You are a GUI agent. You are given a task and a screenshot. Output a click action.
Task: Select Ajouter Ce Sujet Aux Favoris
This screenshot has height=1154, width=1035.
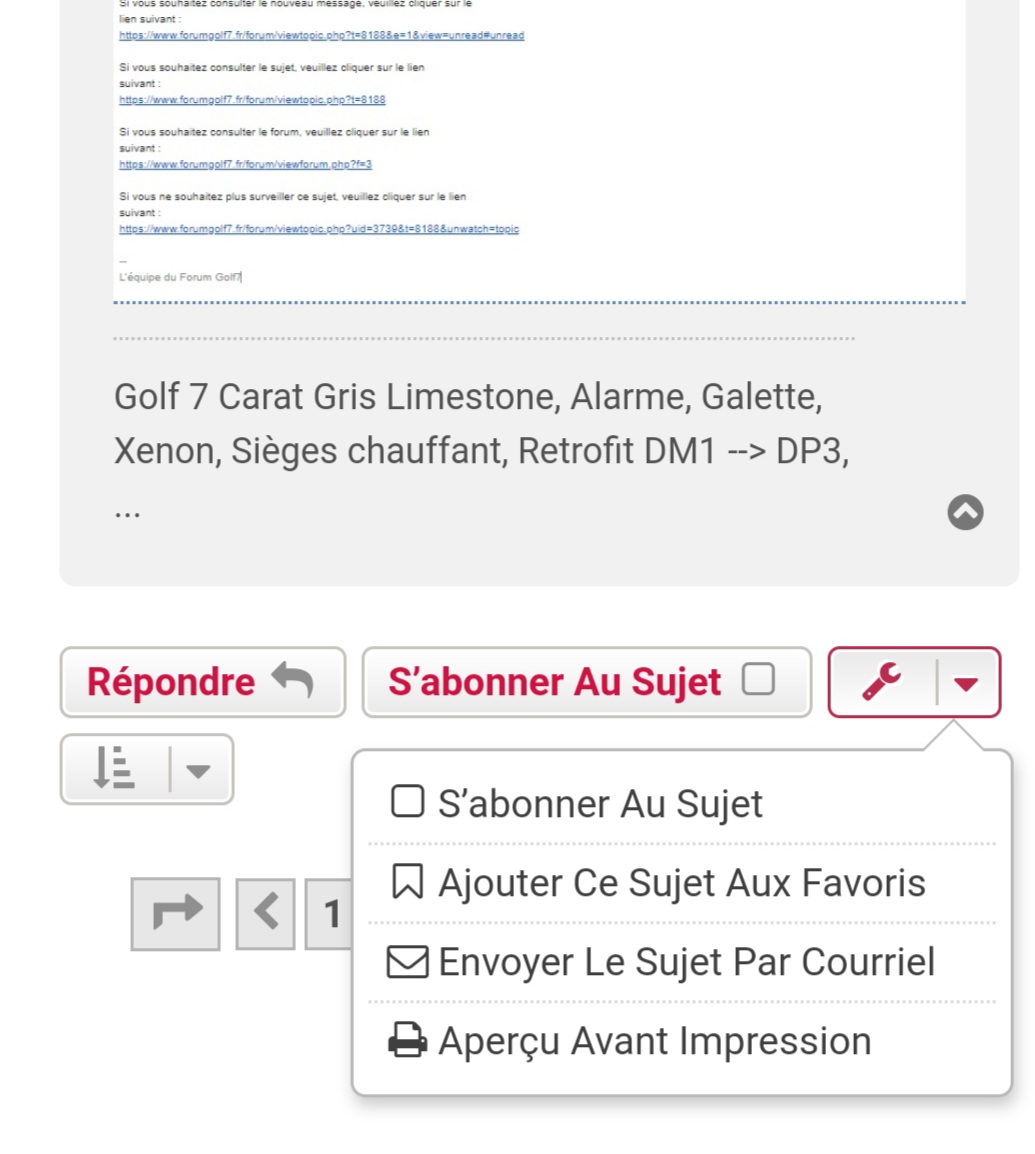681,882
